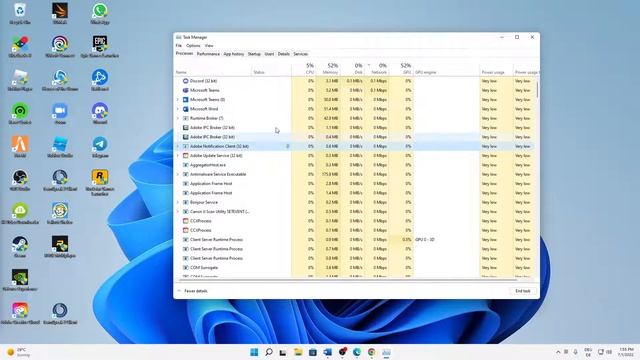Expand the Adobe Update Service row
640x360 pixels.
[x=178, y=156]
